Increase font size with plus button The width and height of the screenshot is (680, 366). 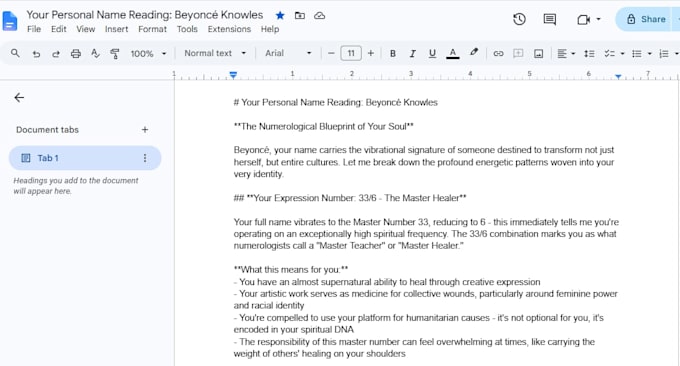[x=371, y=53]
